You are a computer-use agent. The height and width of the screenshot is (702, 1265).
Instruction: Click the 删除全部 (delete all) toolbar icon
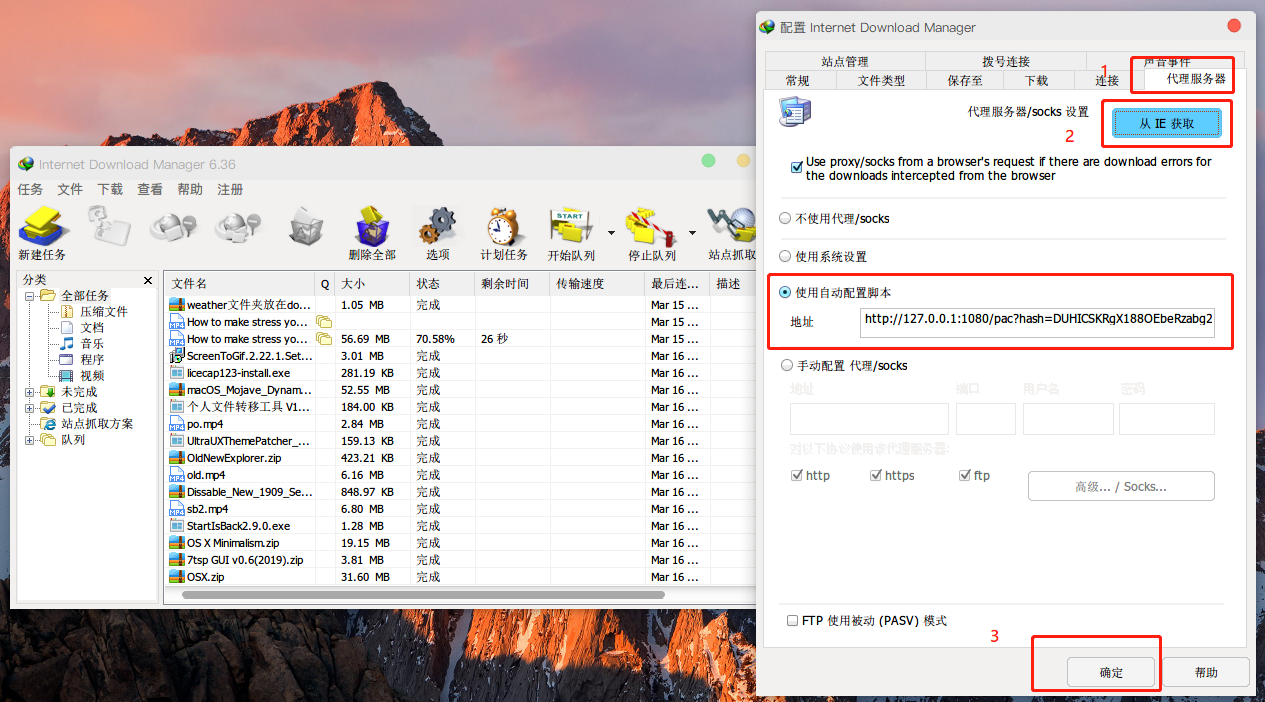click(x=372, y=228)
